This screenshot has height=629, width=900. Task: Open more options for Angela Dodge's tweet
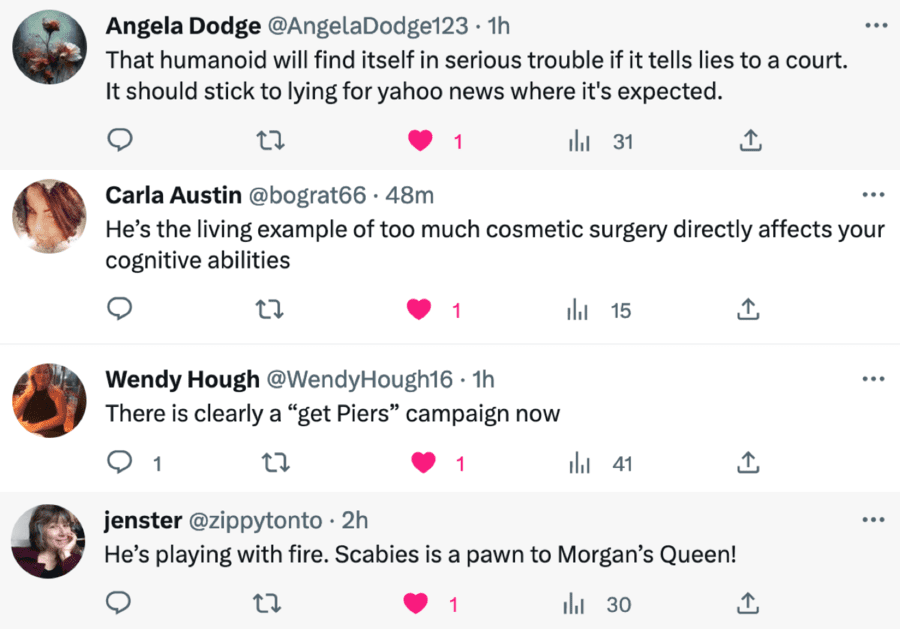point(873,24)
